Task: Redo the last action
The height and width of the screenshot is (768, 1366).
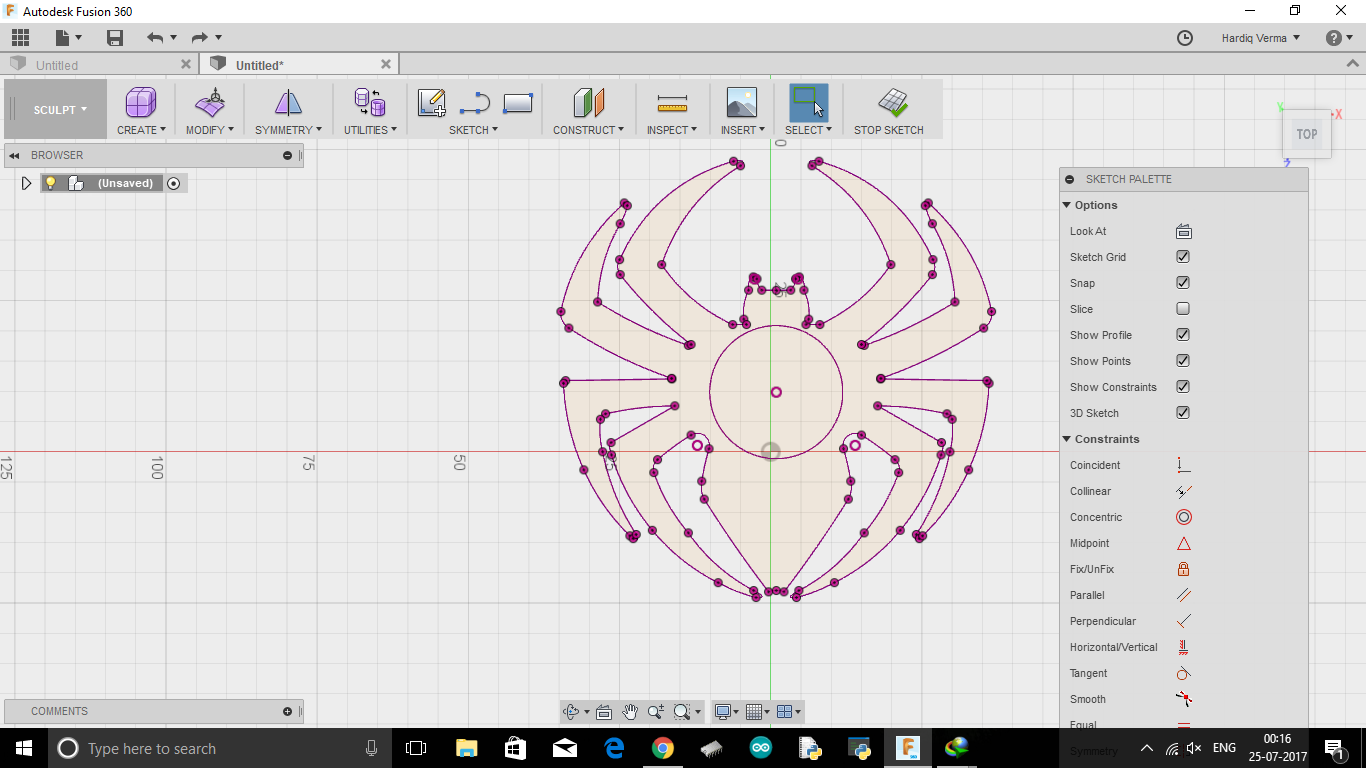Action: click(199, 38)
